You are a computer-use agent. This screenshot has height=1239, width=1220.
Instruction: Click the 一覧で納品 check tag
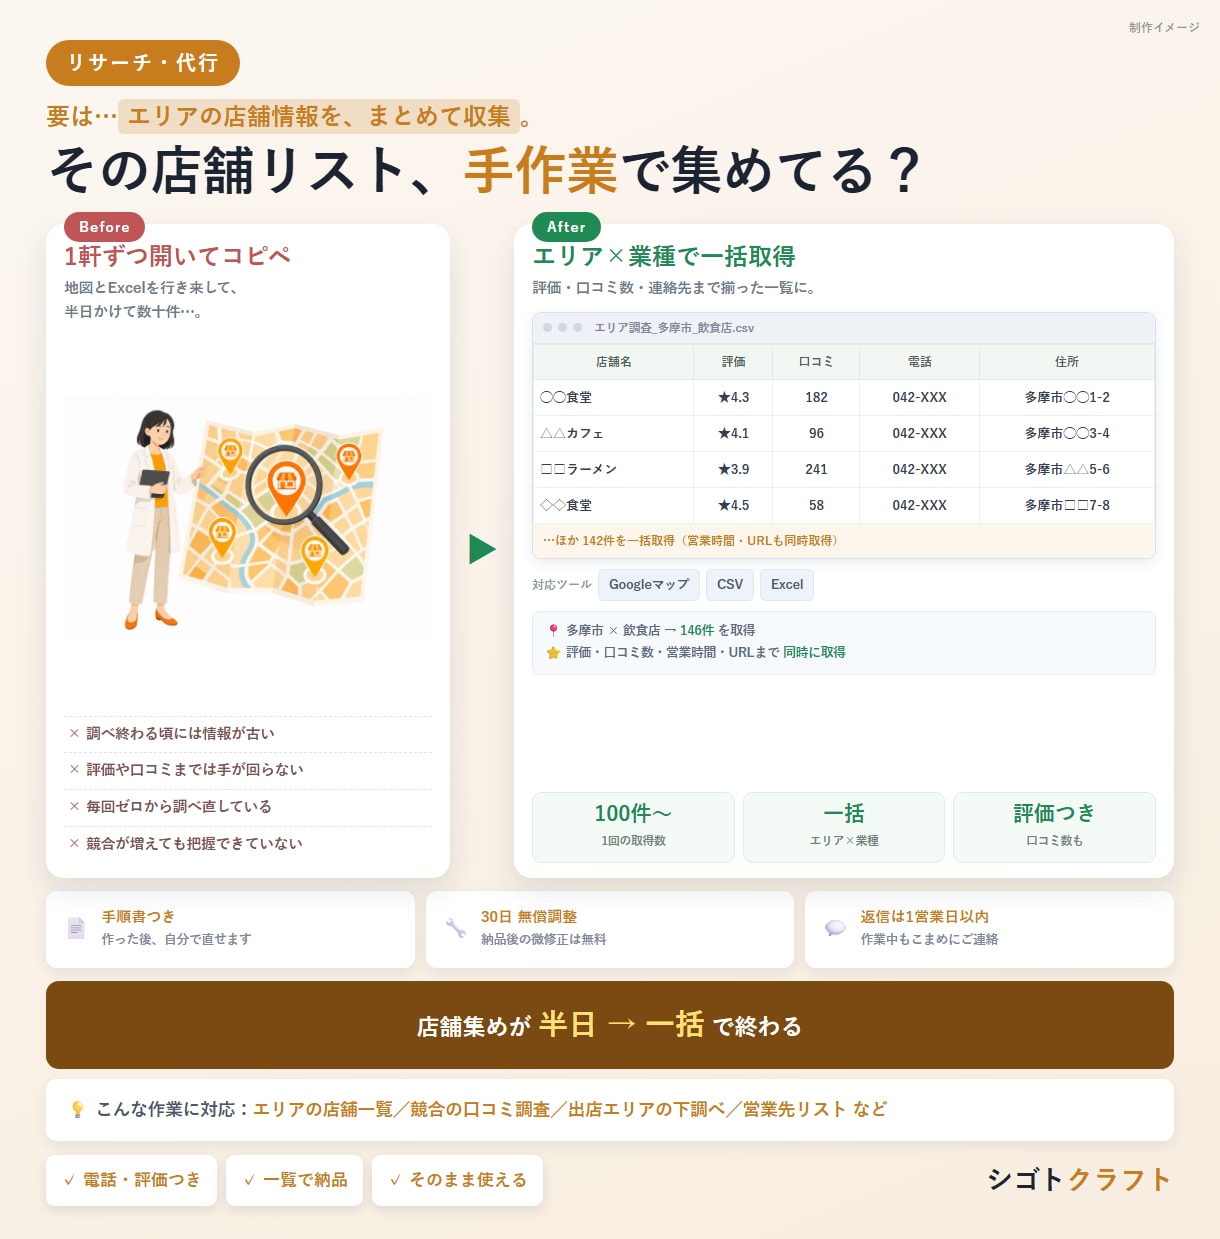pyautogui.click(x=294, y=1180)
